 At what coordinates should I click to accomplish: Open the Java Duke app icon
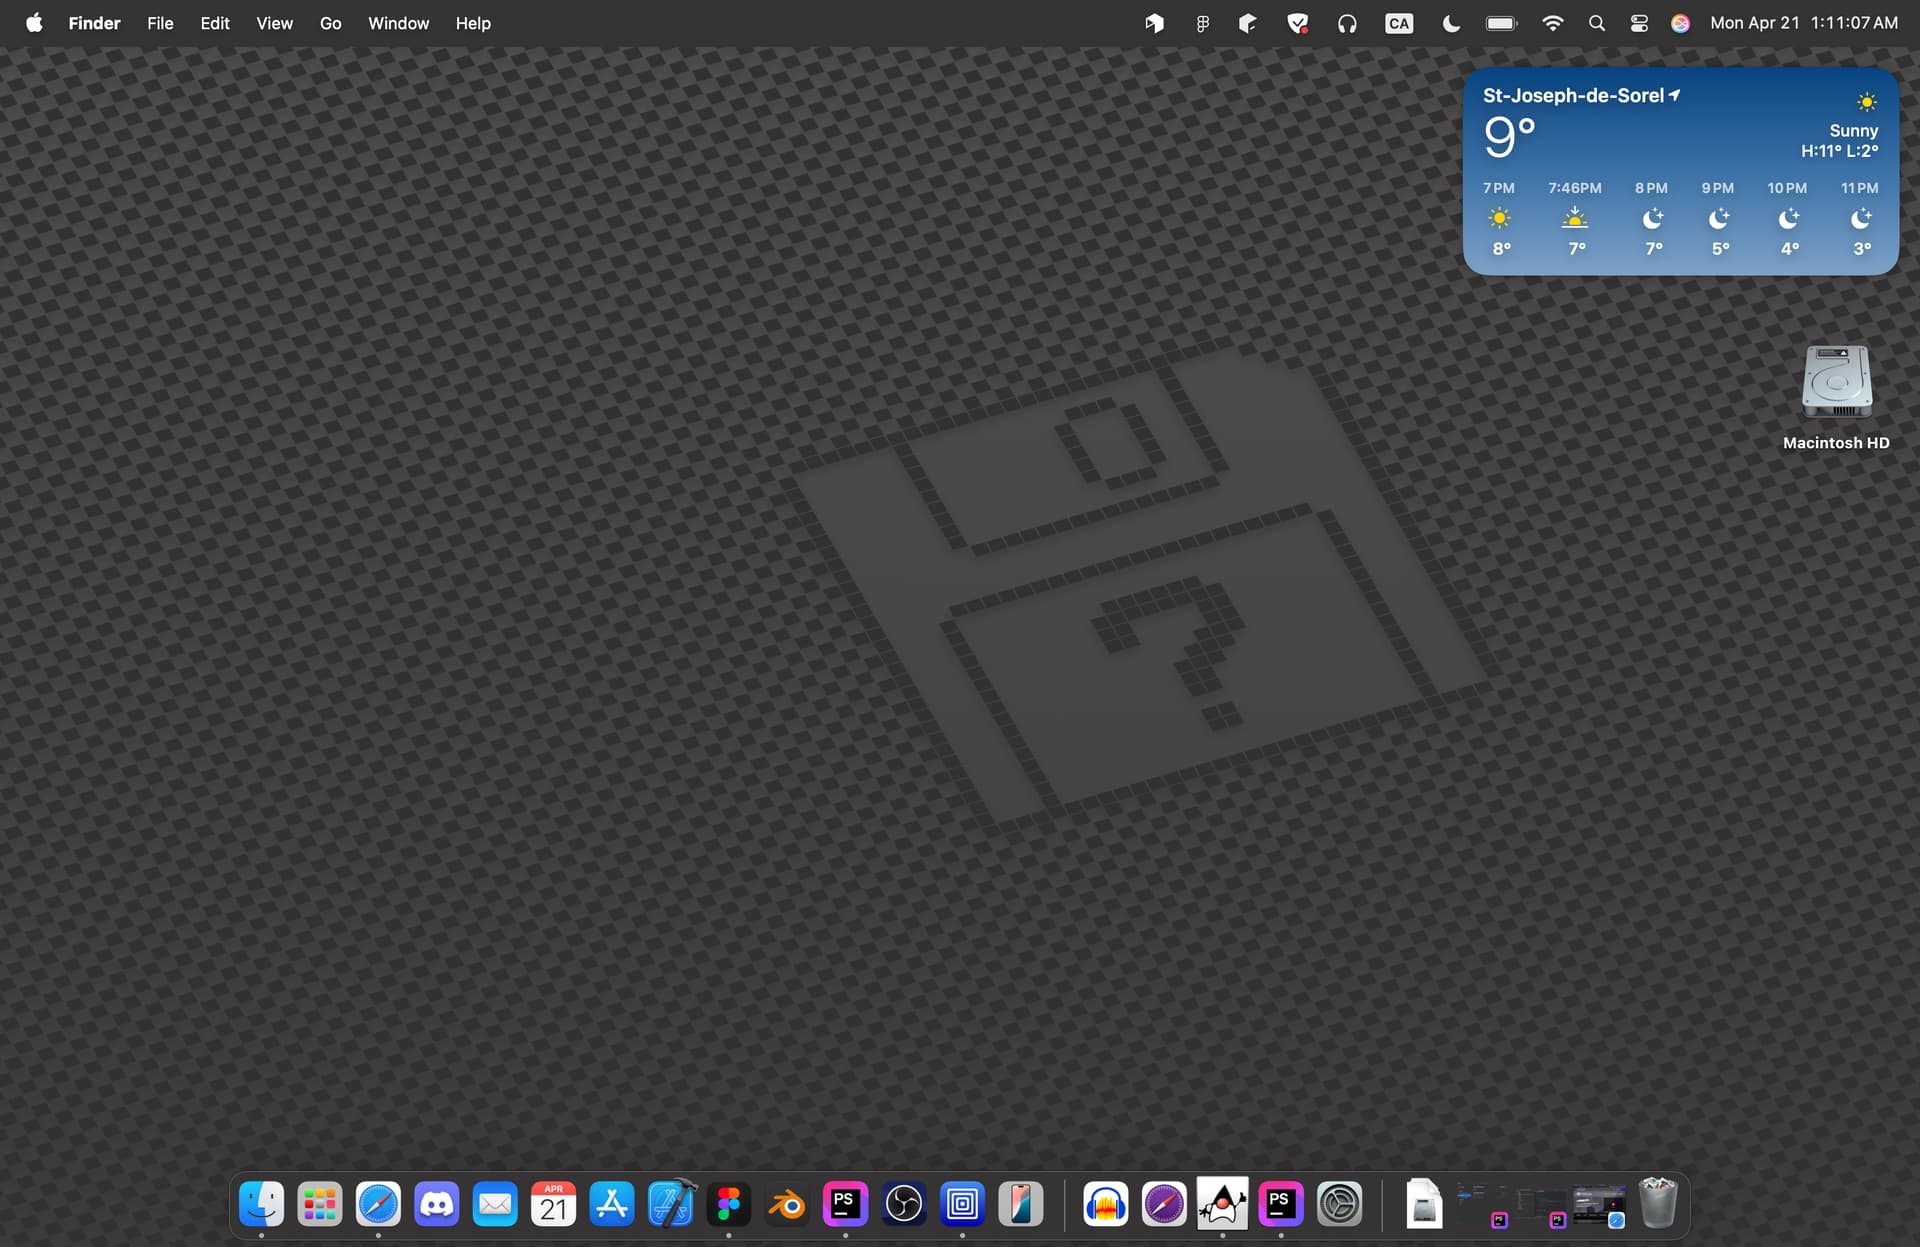coord(1222,1204)
